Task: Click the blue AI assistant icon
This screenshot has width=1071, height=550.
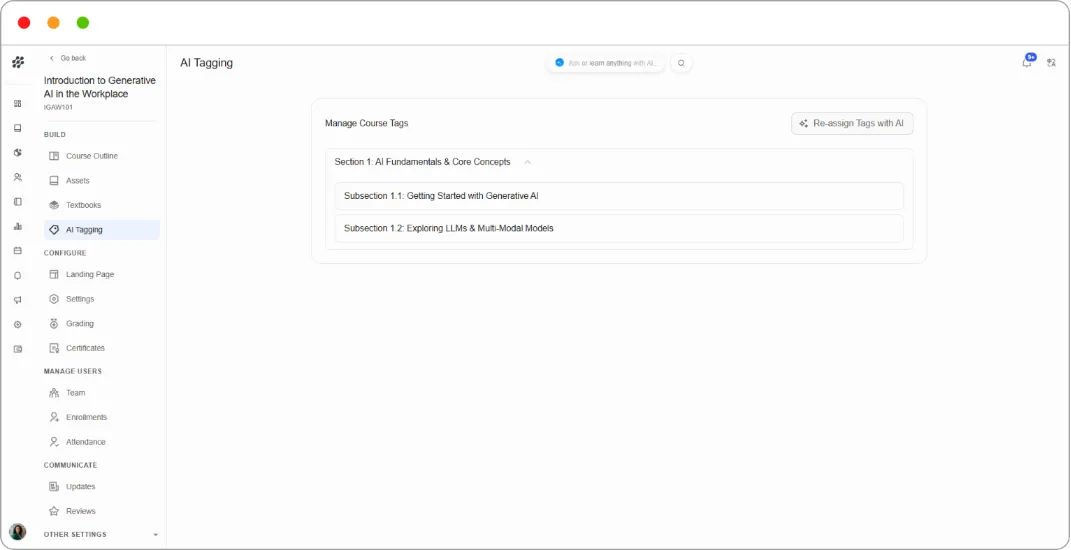Action: coord(559,63)
